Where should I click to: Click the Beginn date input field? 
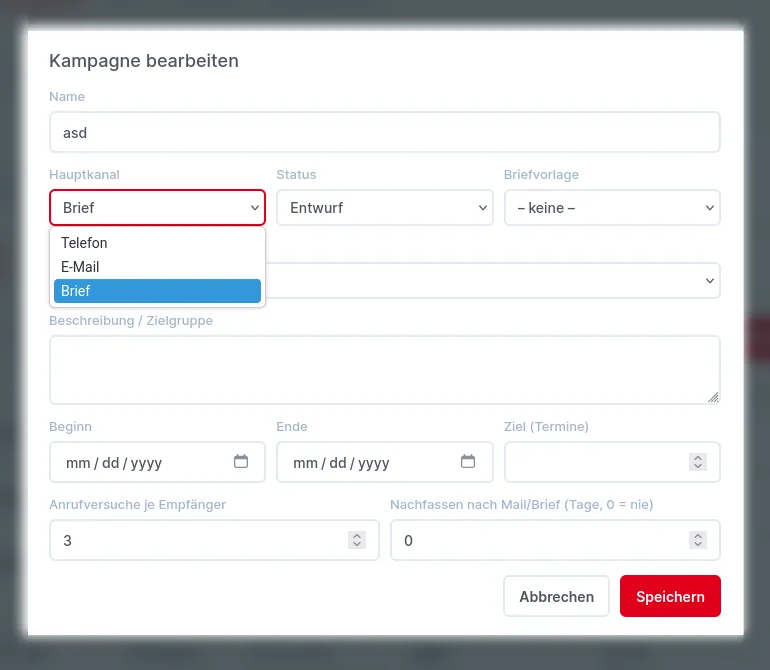pyautogui.click(x=157, y=462)
